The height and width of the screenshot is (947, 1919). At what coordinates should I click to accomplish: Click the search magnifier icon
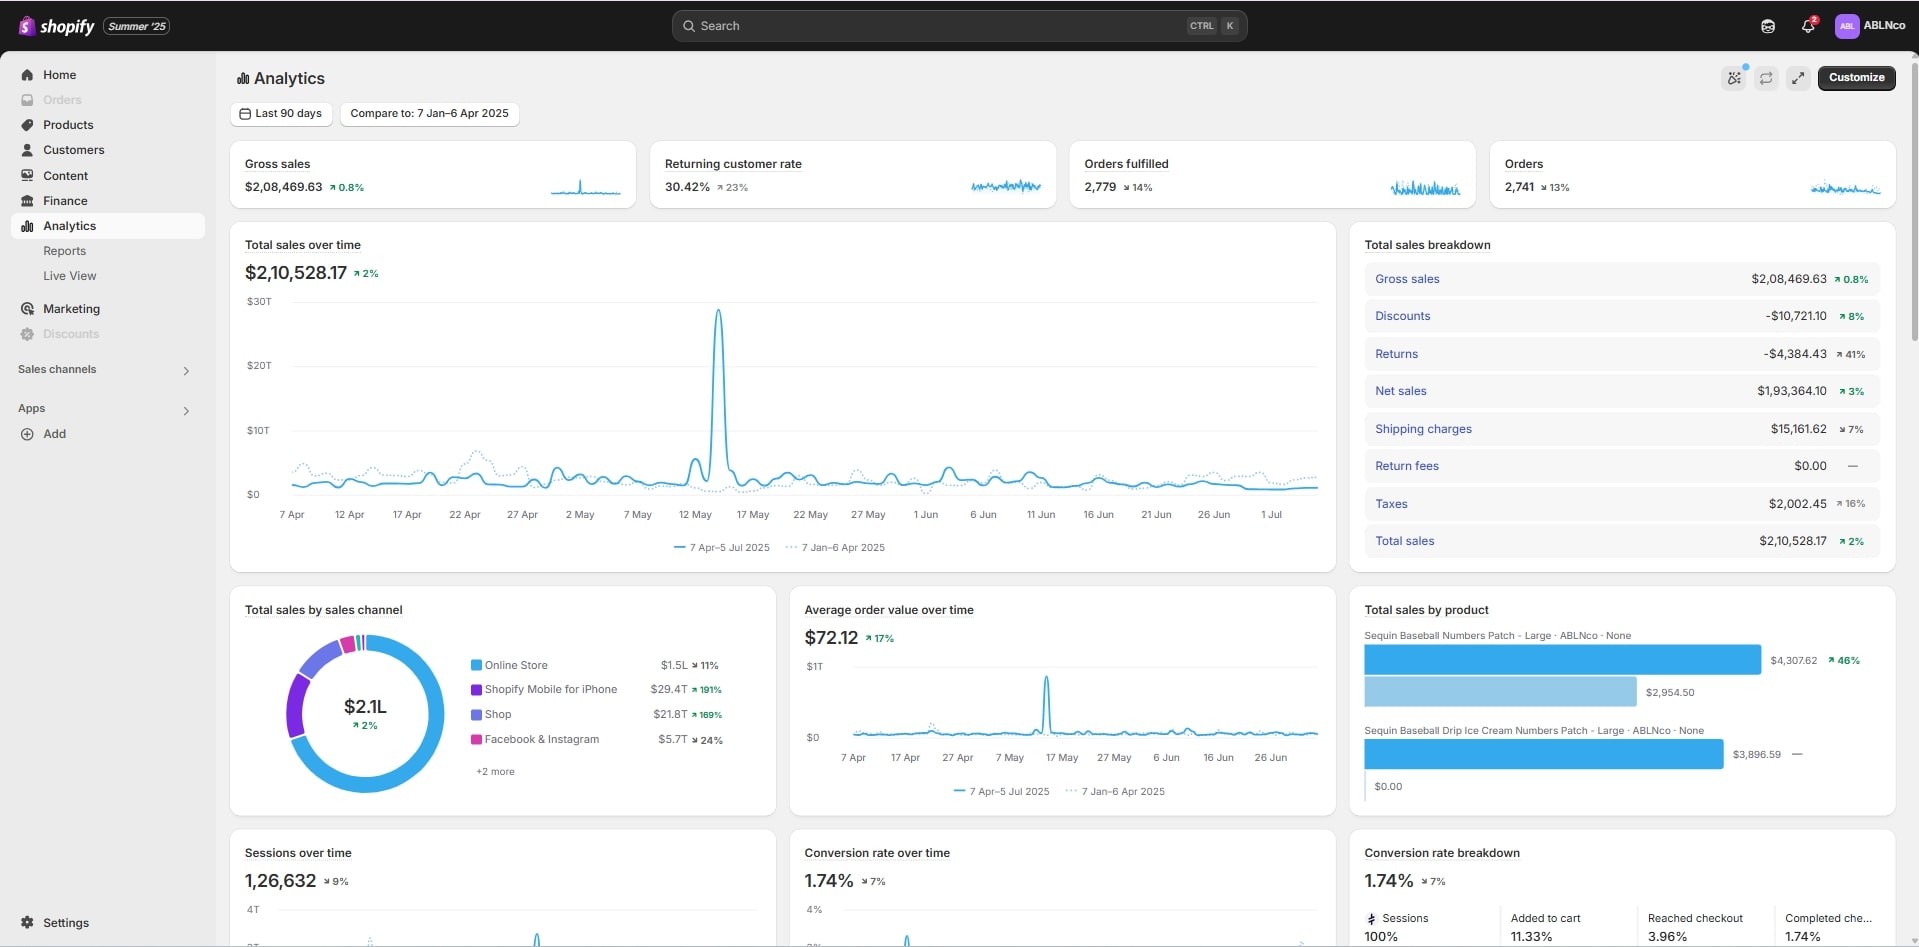pyautogui.click(x=689, y=26)
